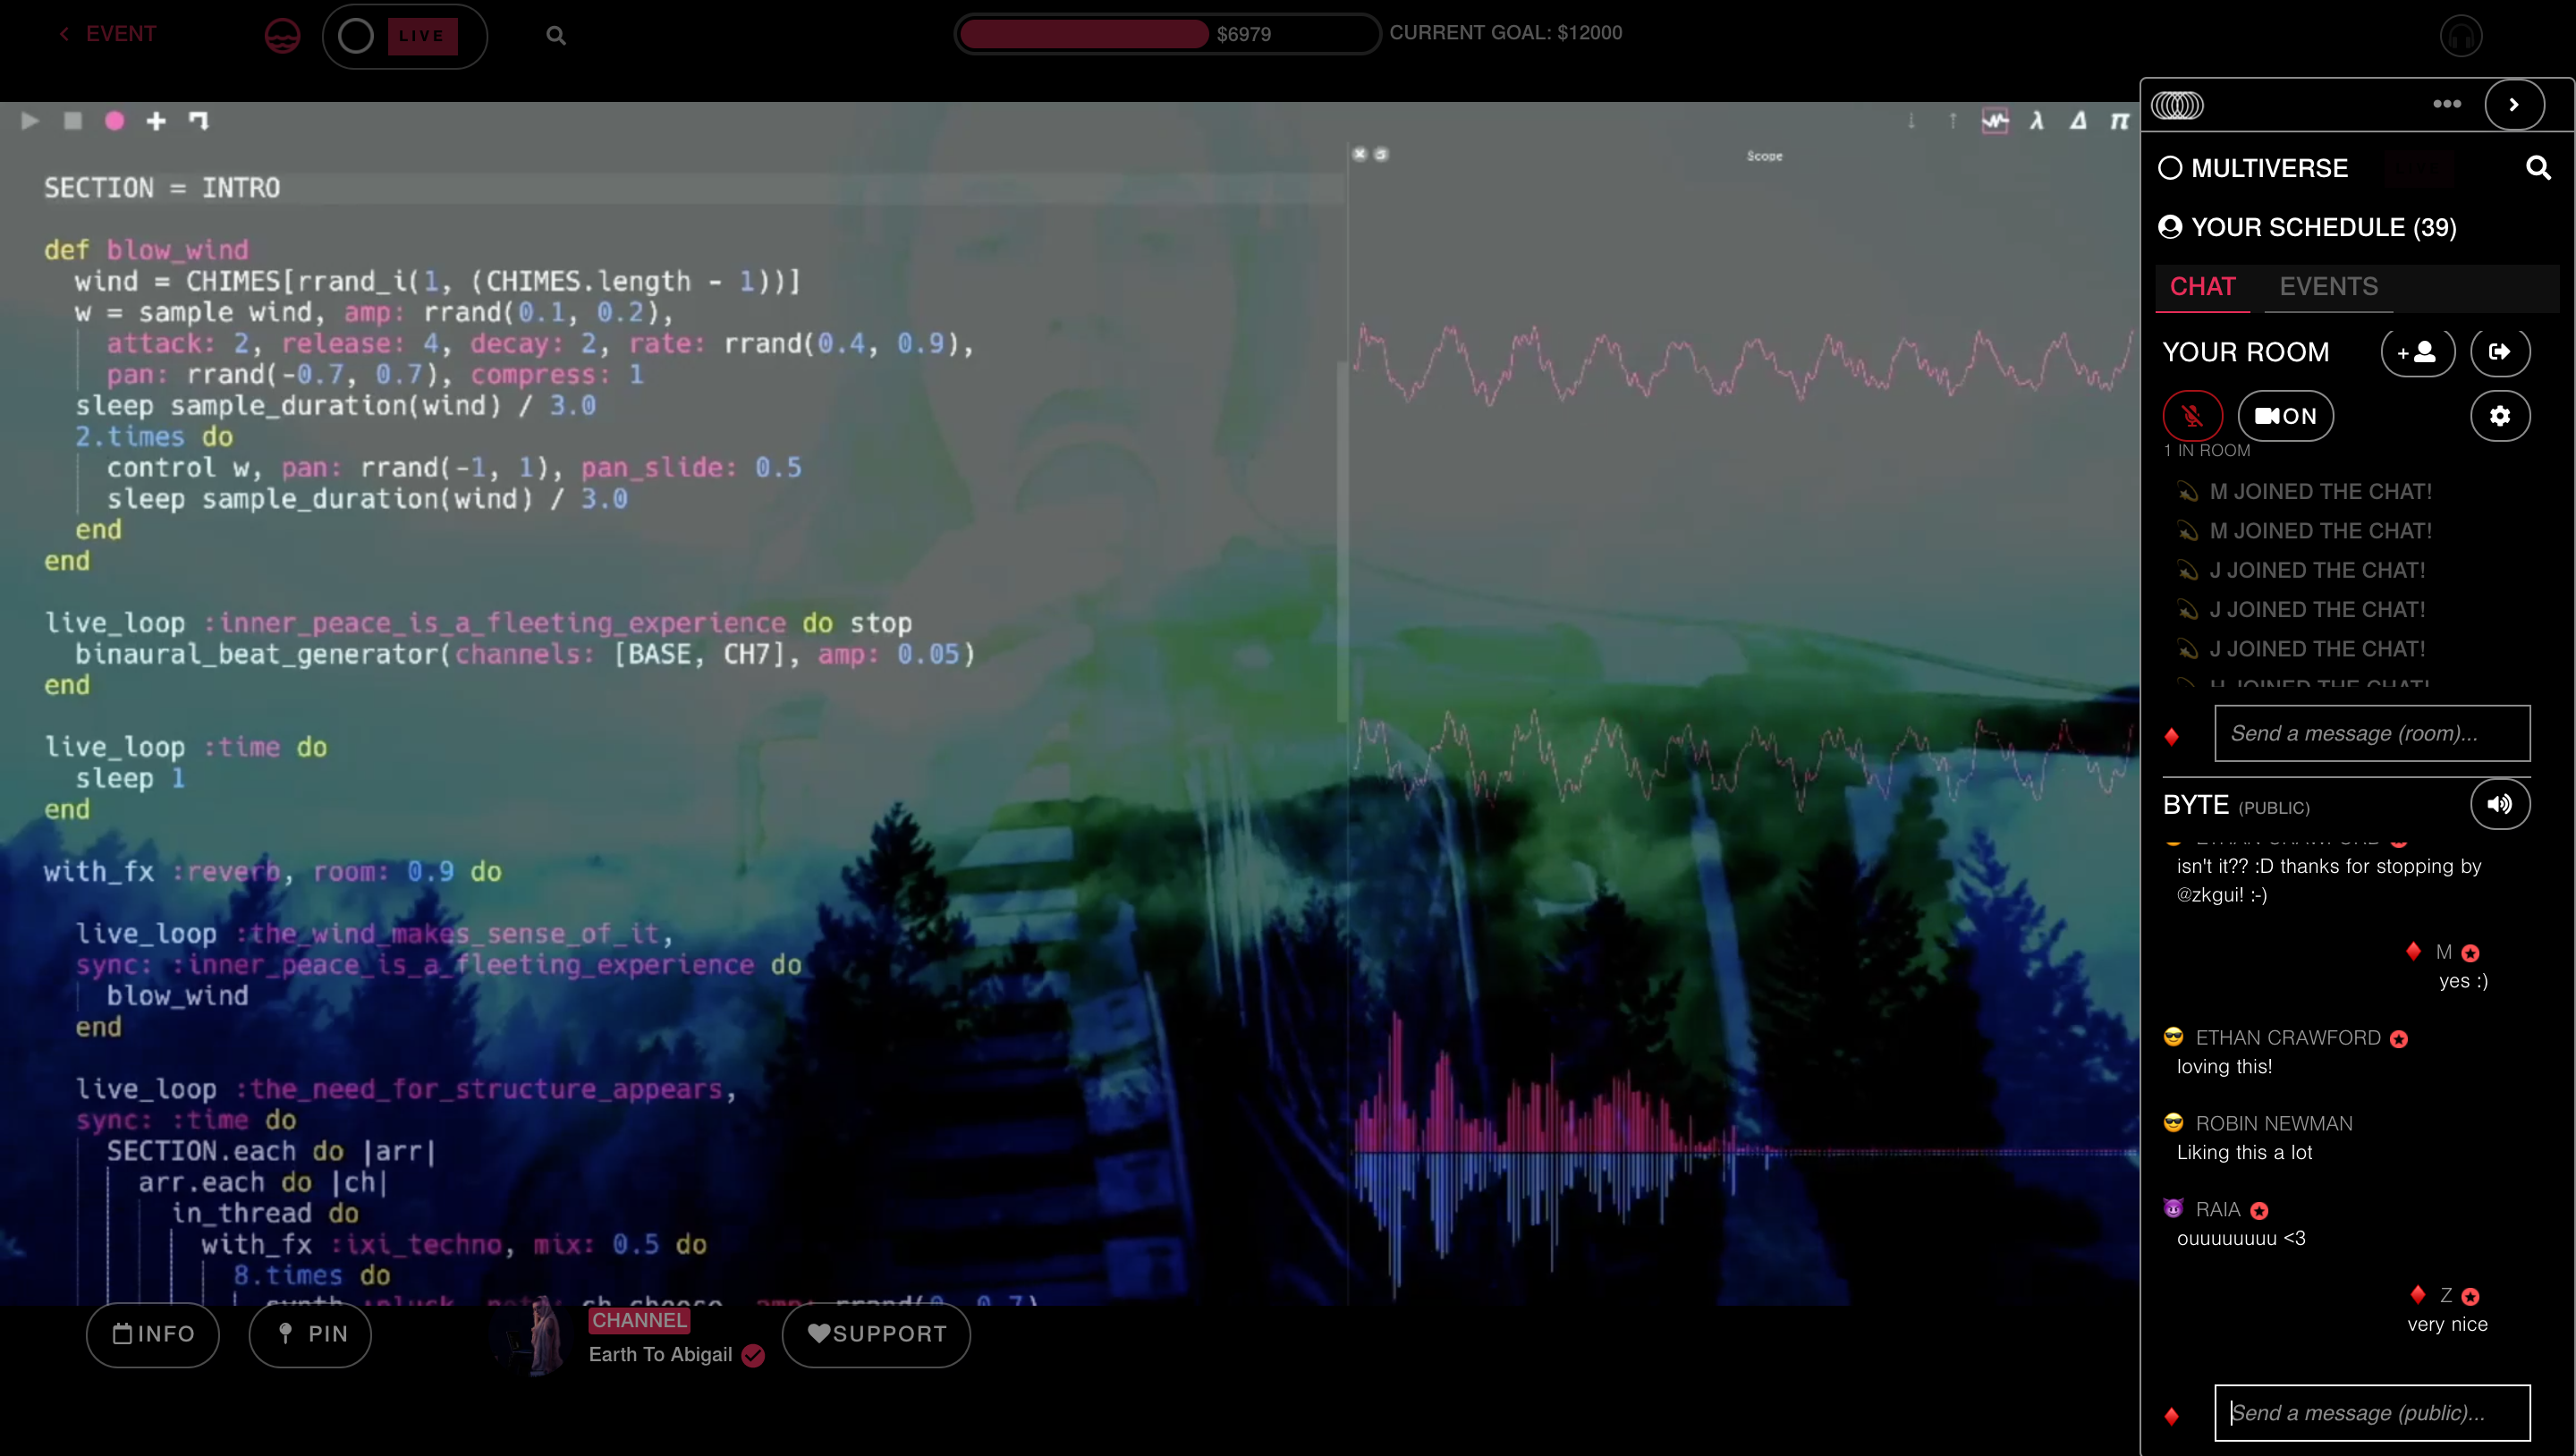Toggle the camera ON button
The image size is (2576, 1456).
(x=2285, y=416)
